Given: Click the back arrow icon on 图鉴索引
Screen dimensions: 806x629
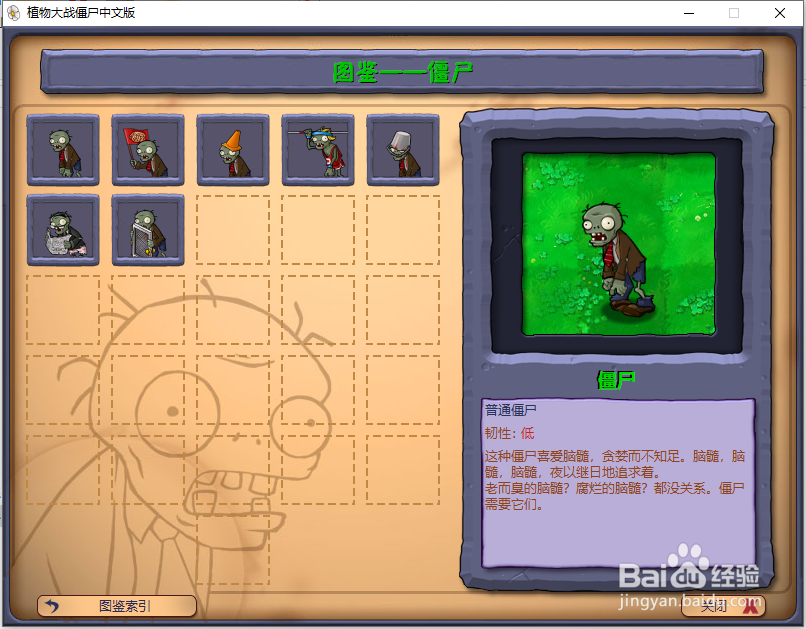Looking at the screenshot, I should pos(52,606).
